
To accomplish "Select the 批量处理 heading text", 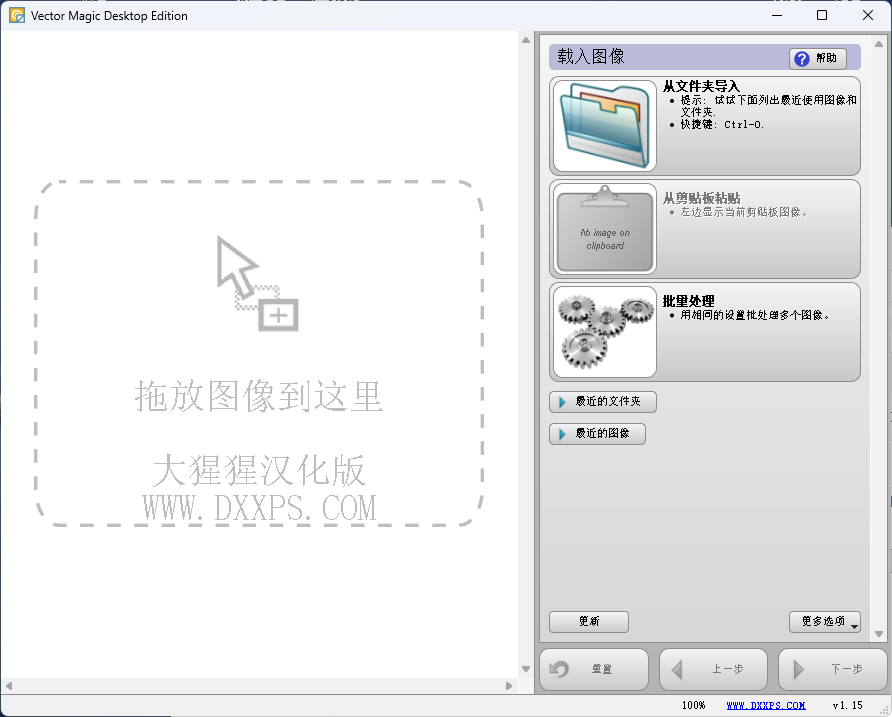I will (688, 301).
